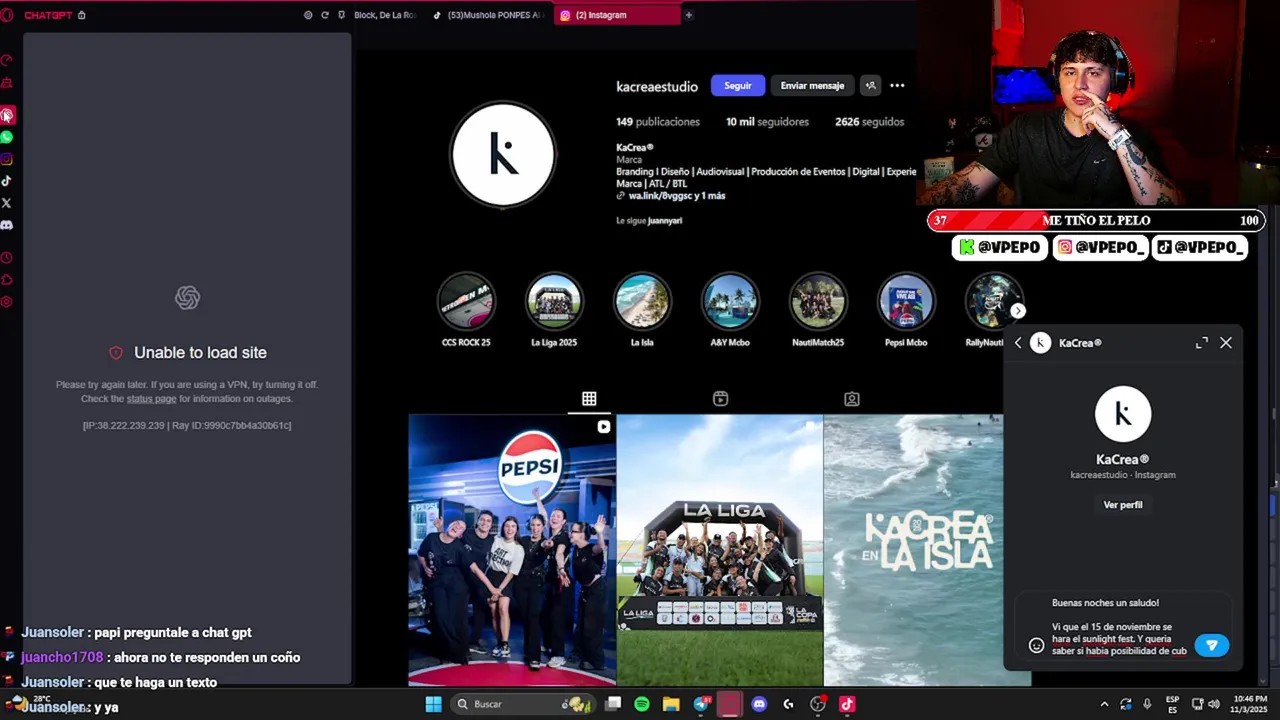Close the KaCrea chat popup
The image size is (1280, 720).
1226,343
